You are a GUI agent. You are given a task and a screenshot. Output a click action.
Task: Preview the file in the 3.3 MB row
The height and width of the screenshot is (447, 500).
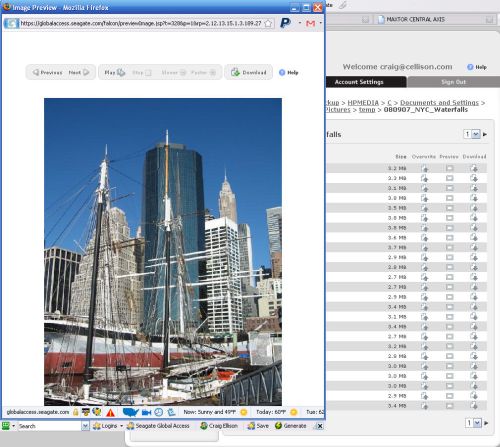450,178
